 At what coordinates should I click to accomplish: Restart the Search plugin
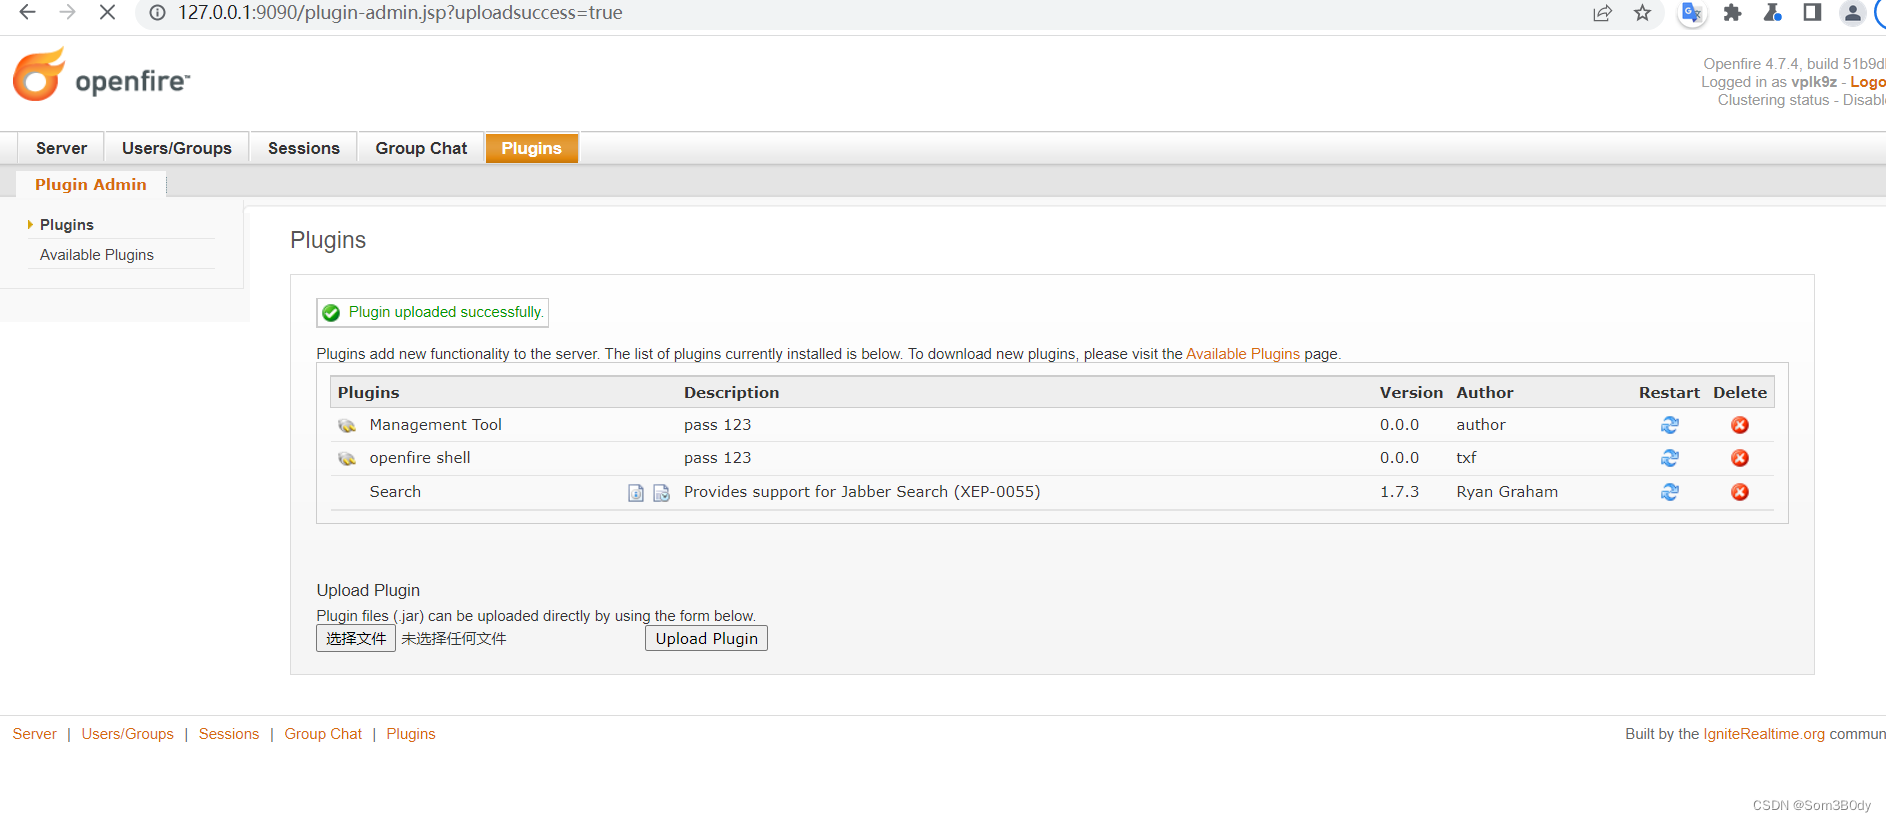(1669, 492)
